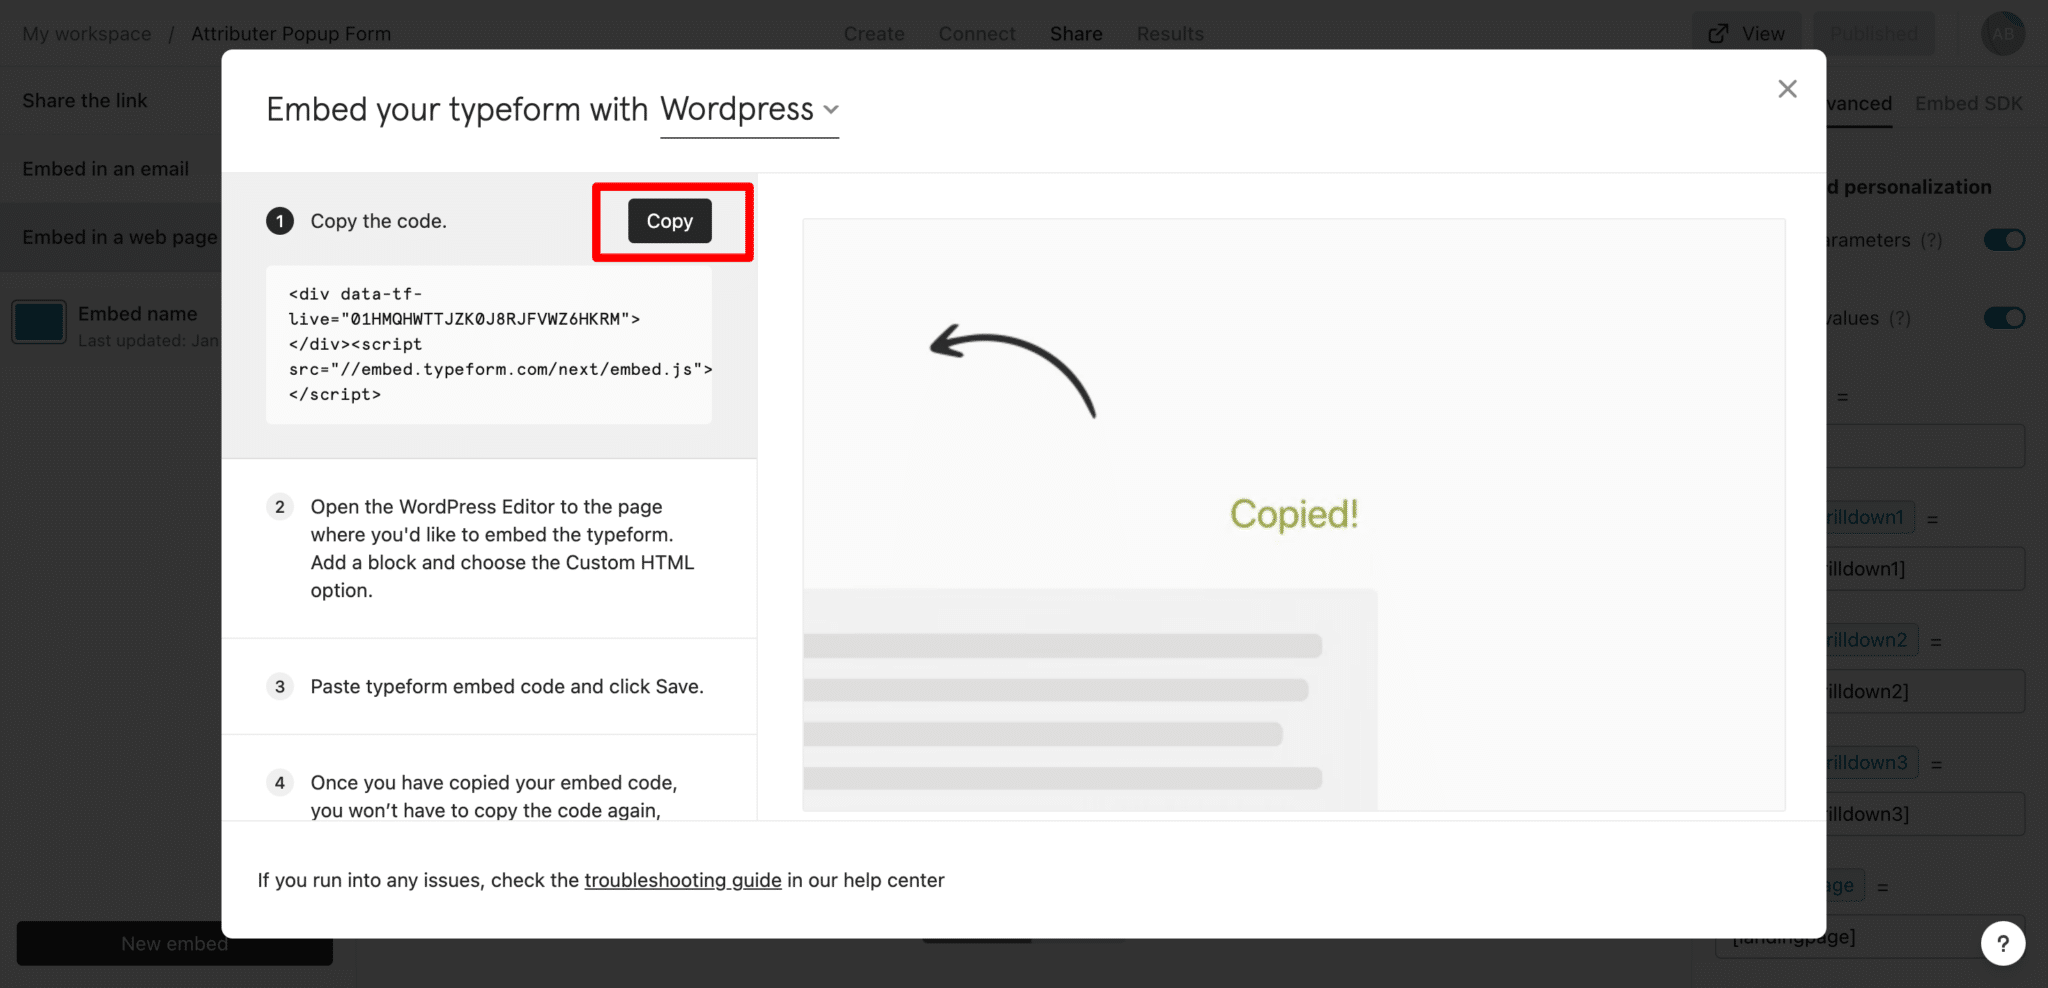
Task: Select Embed in an email option
Action: (x=106, y=169)
